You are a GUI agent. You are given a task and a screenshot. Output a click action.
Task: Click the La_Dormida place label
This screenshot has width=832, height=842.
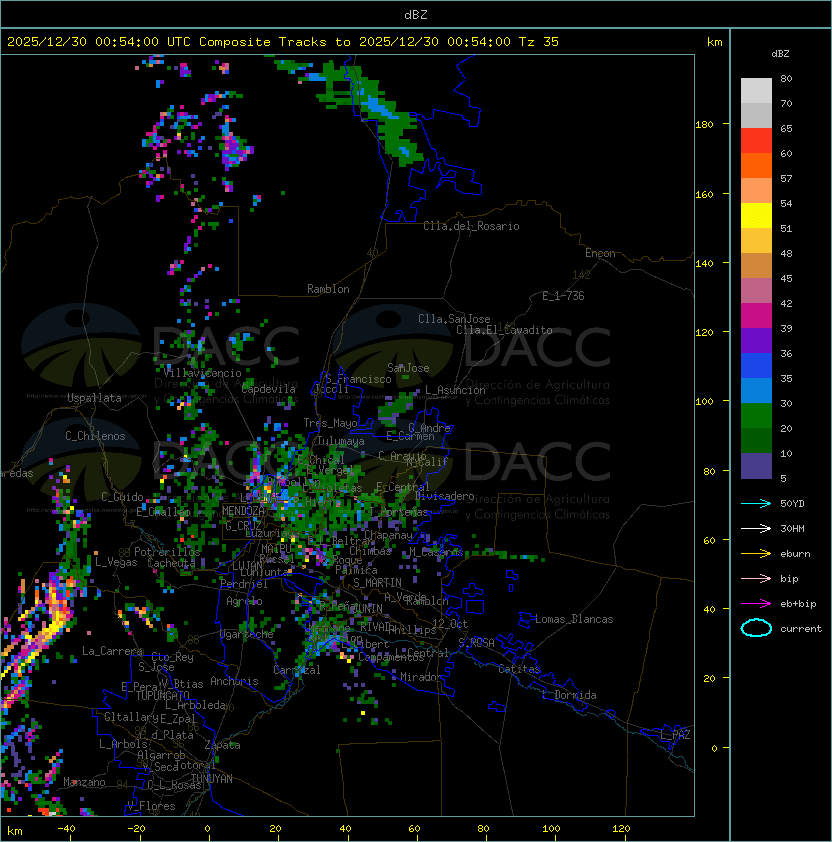pyautogui.click(x=569, y=695)
